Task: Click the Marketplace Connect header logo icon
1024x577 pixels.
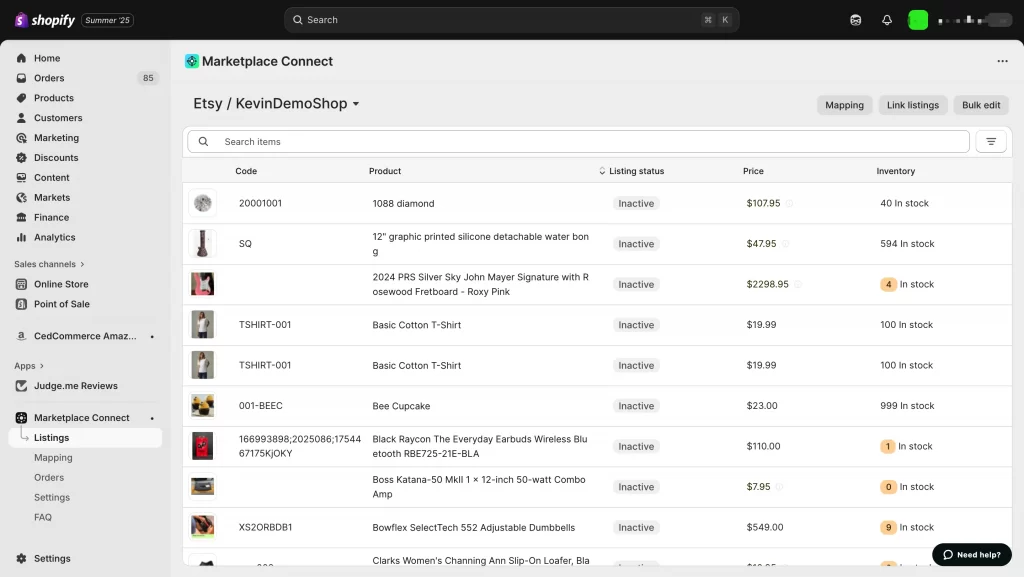Action: tap(191, 61)
